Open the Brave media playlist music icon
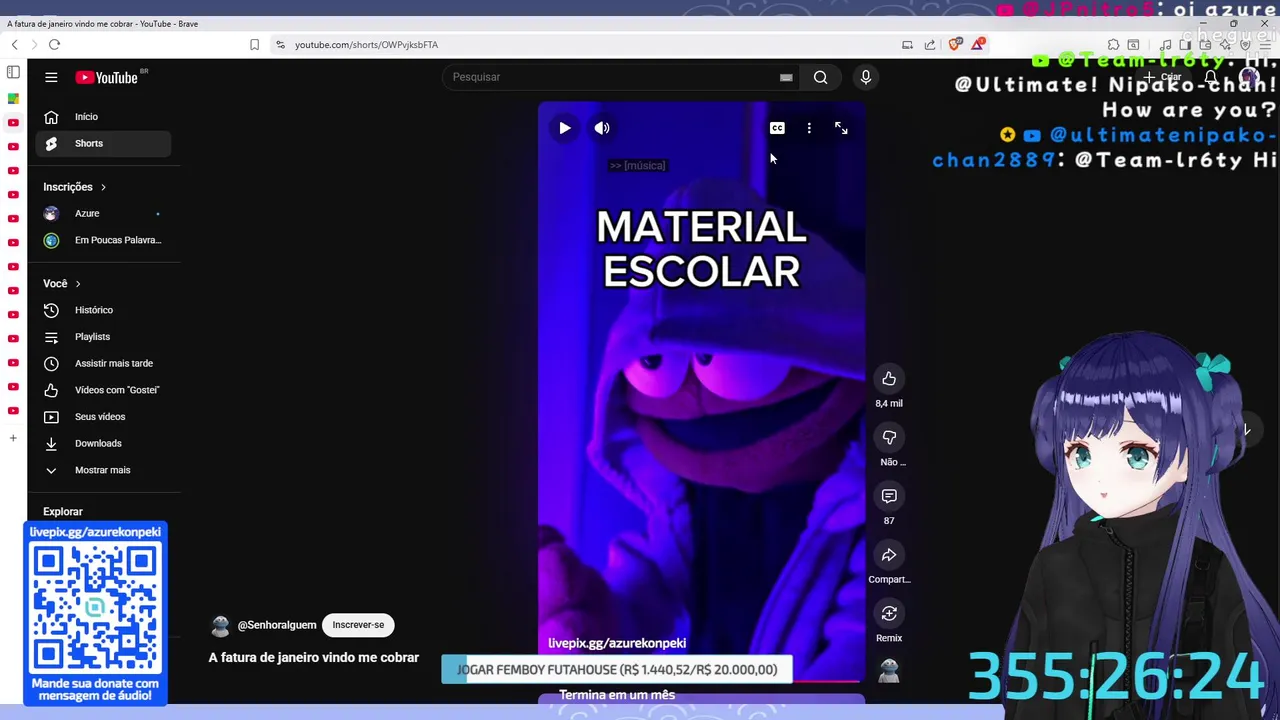The image size is (1280, 720). [x=1166, y=44]
